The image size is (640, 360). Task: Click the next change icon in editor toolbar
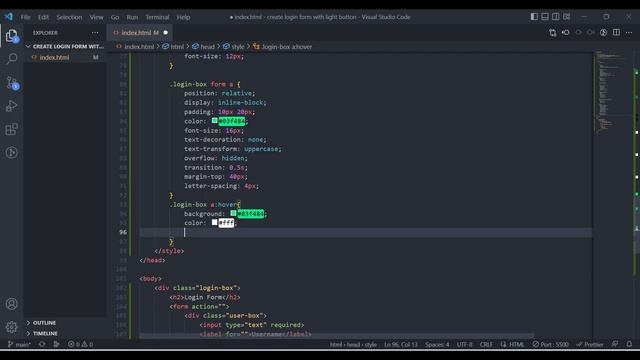(x=591, y=33)
